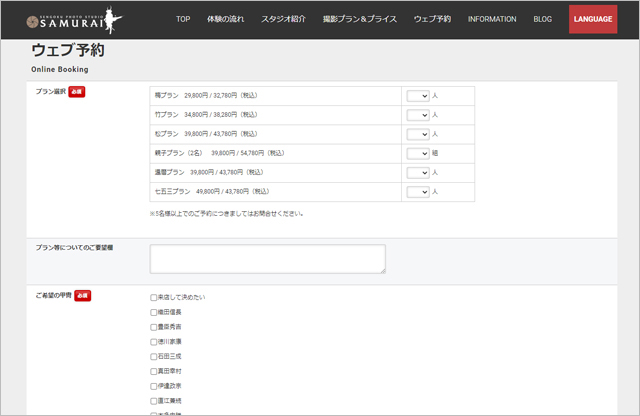The width and height of the screenshot is (640, 416).
Task: Click the 竹プラン 34,800円 price text
Action: tap(206, 115)
